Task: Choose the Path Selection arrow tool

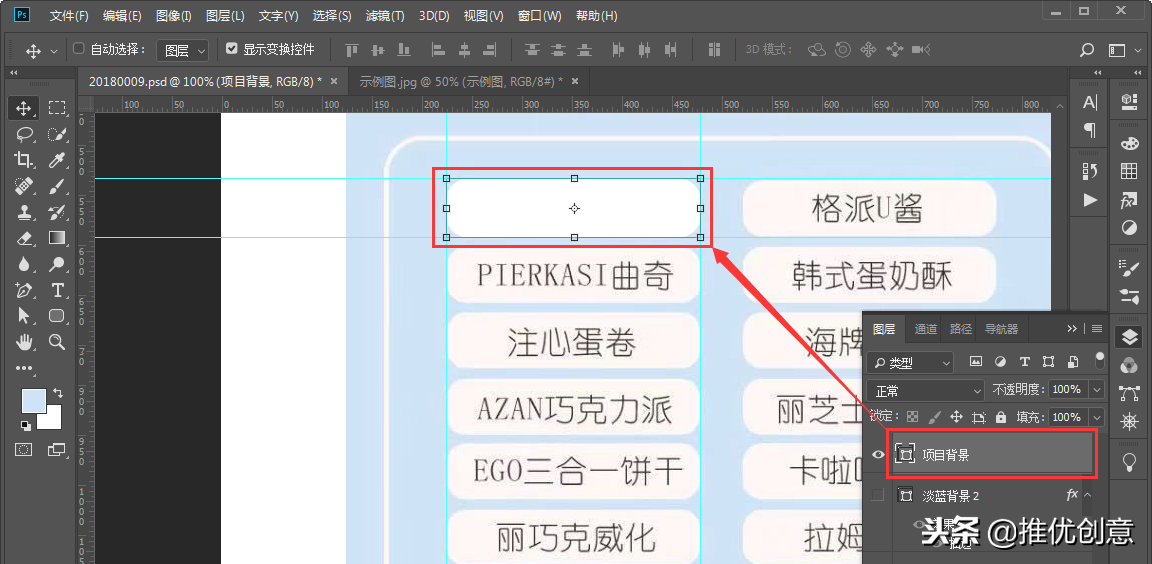Action: click(x=24, y=316)
